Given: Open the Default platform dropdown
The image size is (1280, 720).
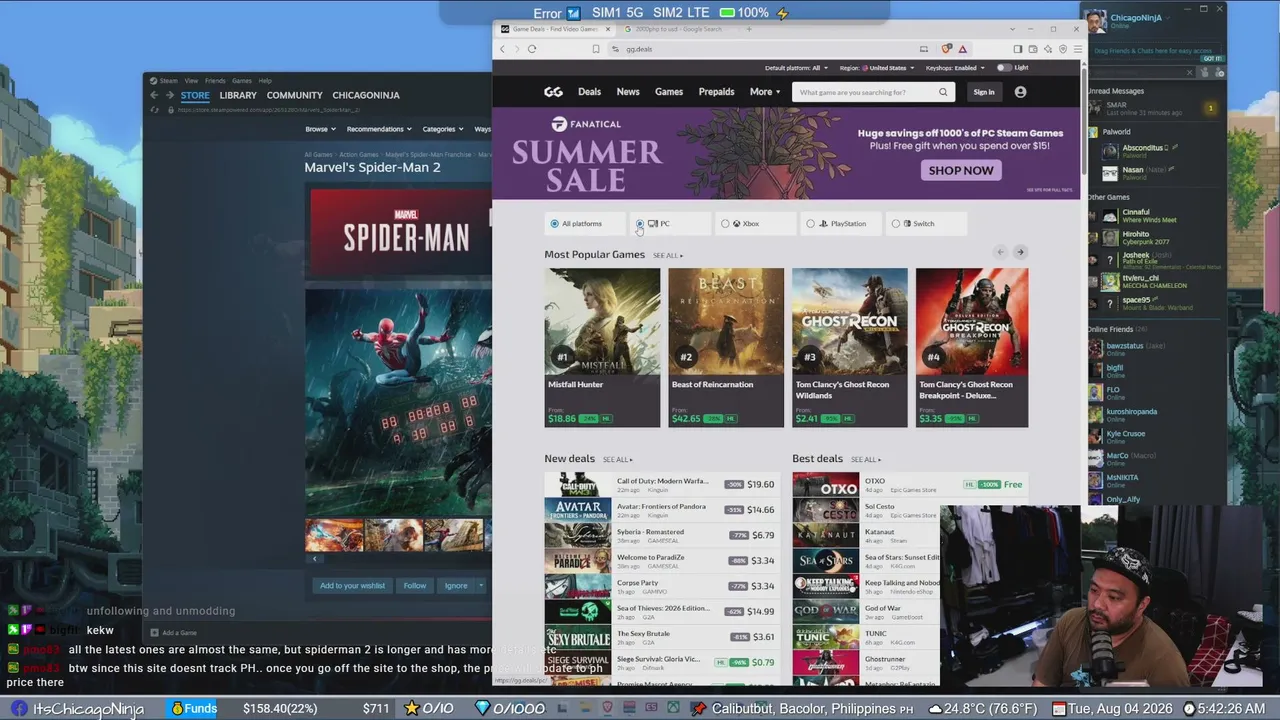Looking at the screenshot, I should coord(797,68).
